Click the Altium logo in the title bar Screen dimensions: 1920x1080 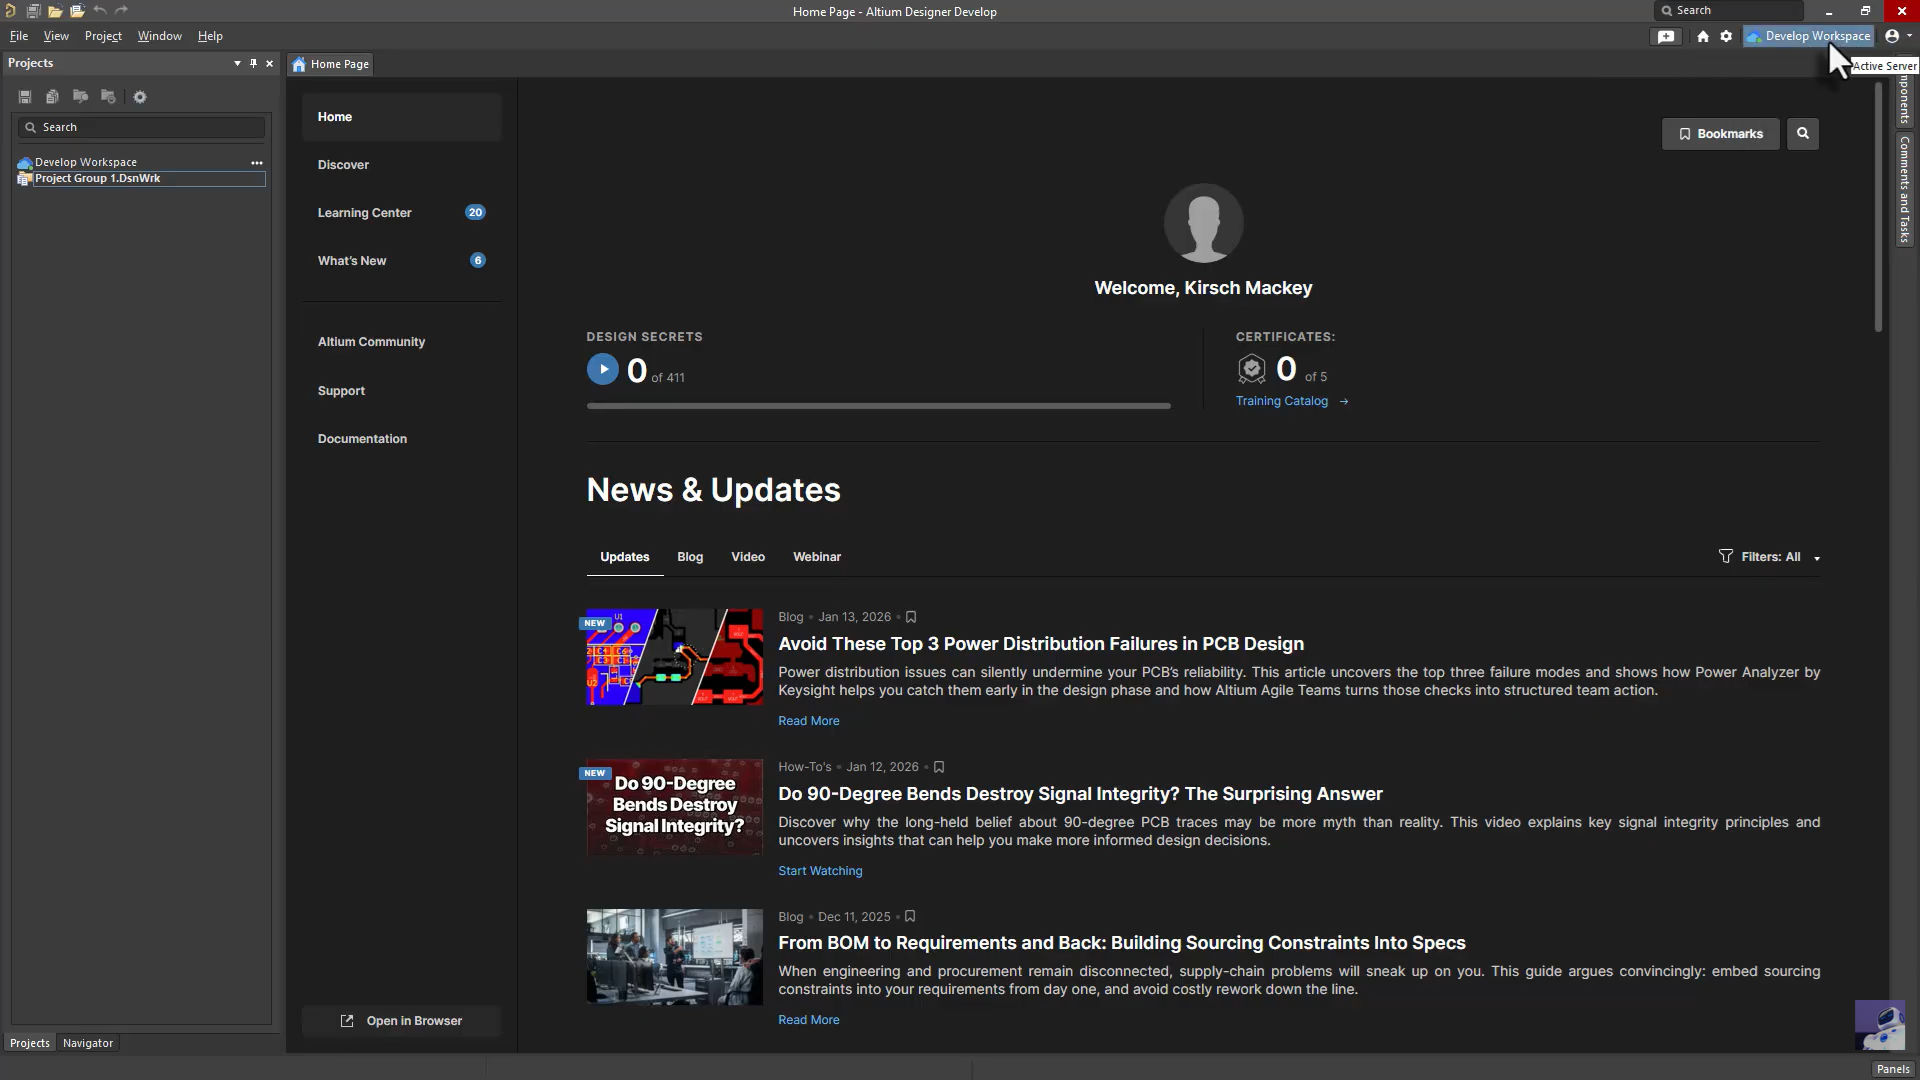click(x=10, y=11)
